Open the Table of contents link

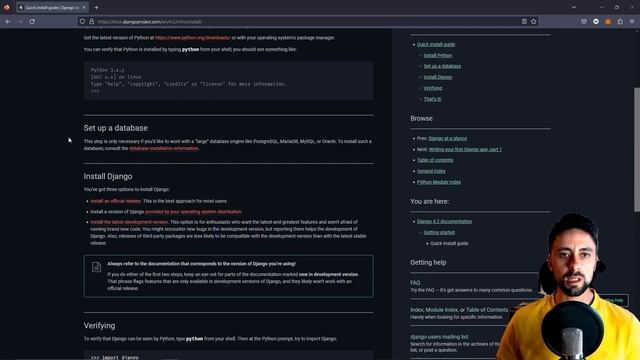[435, 160]
